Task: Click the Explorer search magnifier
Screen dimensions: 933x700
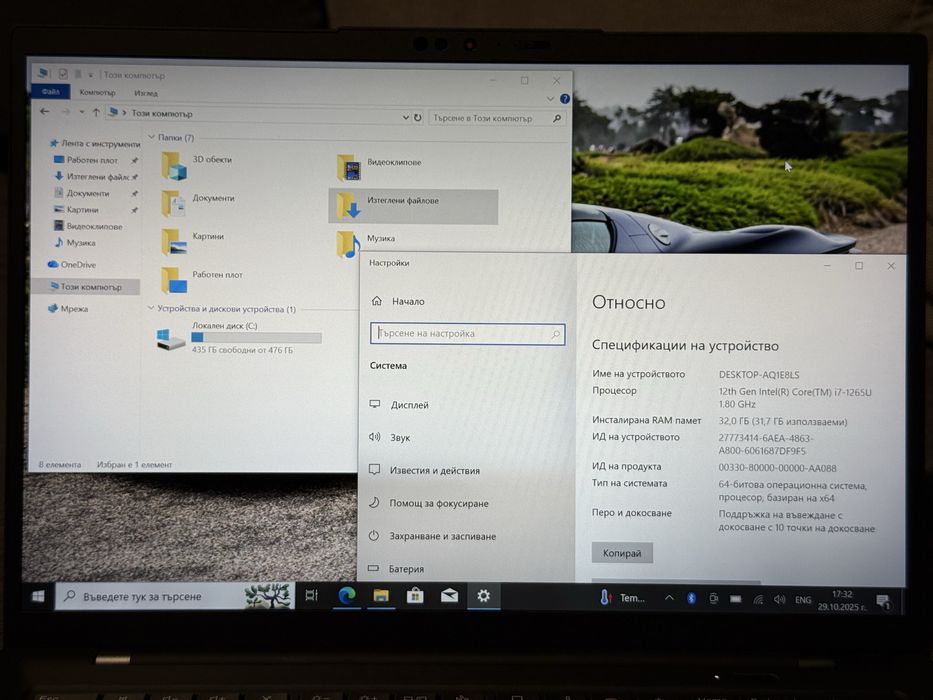Action: click(557, 118)
